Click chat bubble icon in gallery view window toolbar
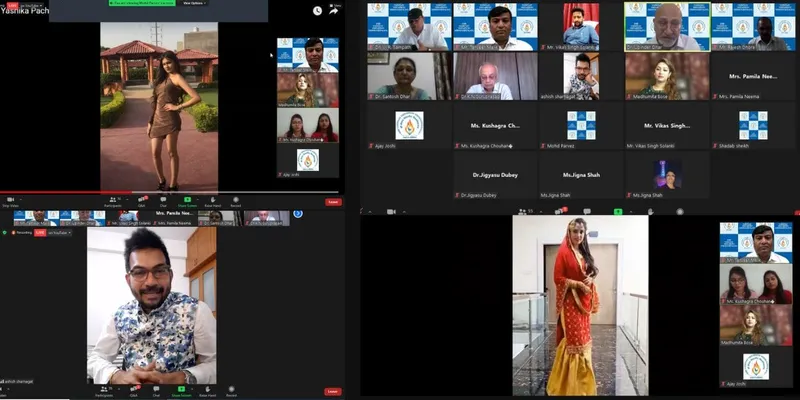This screenshot has width=800, height=400. coord(587,211)
